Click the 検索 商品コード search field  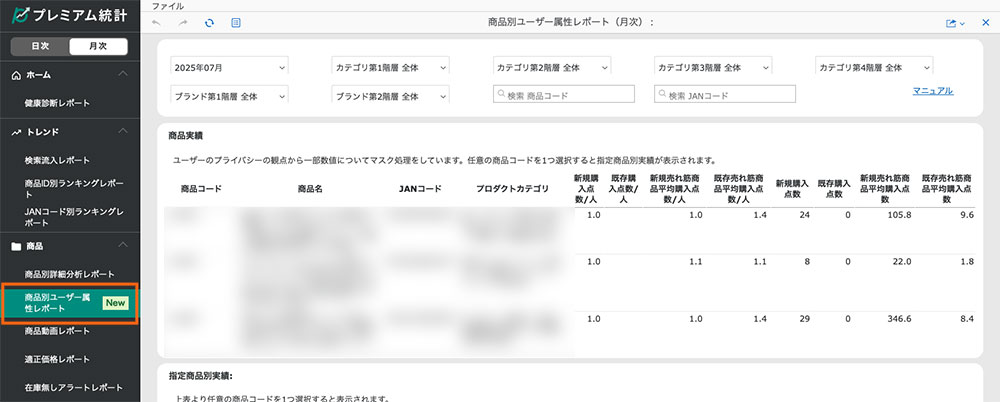tap(564, 94)
